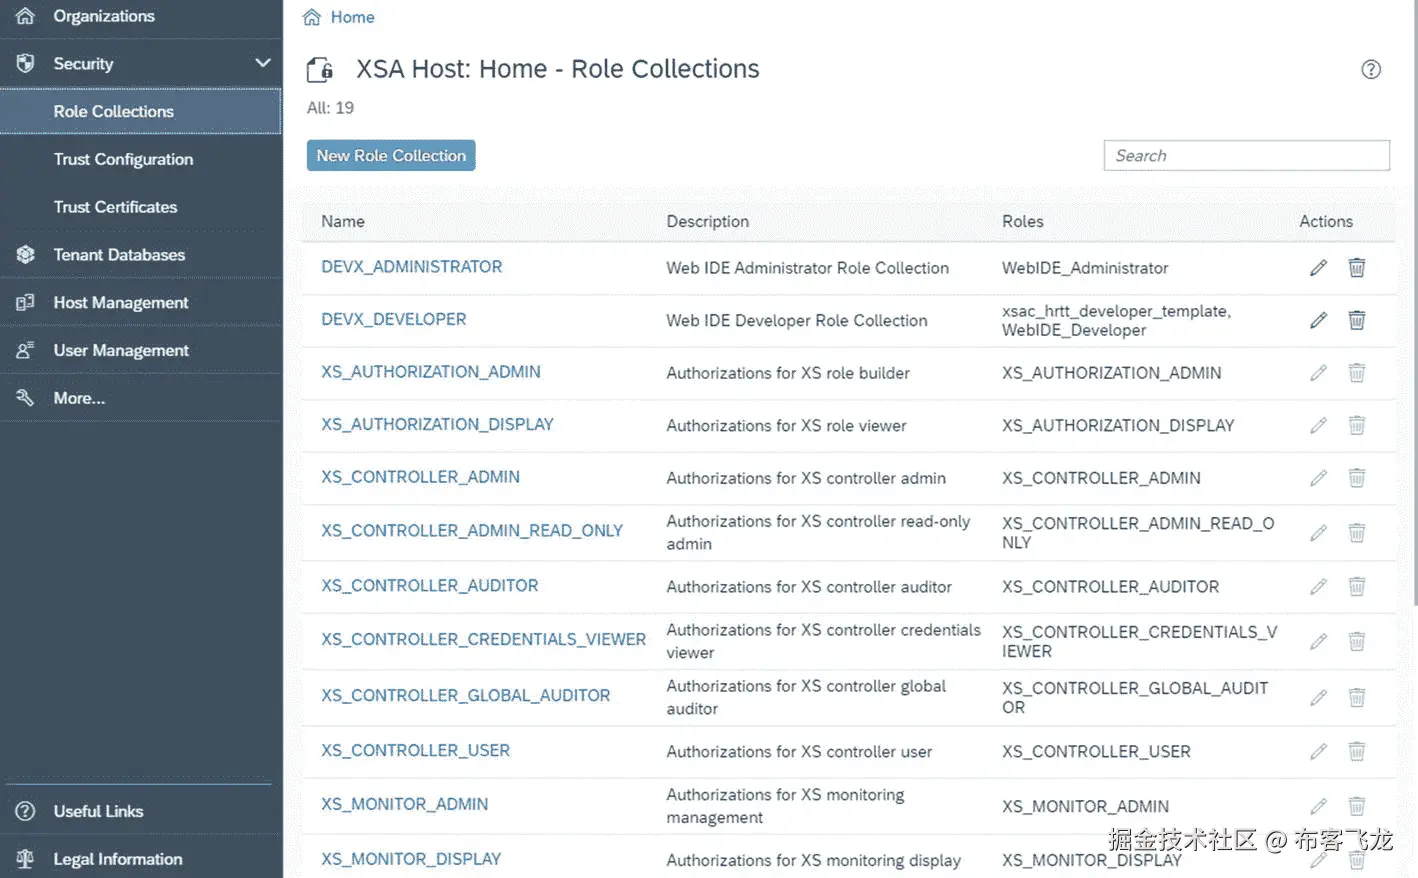Screen dimensions: 1418x878
Task: Click trash icon in XS_CONTROLLER_CREDENTIALS_VIEWER row
Action: [1357, 641]
